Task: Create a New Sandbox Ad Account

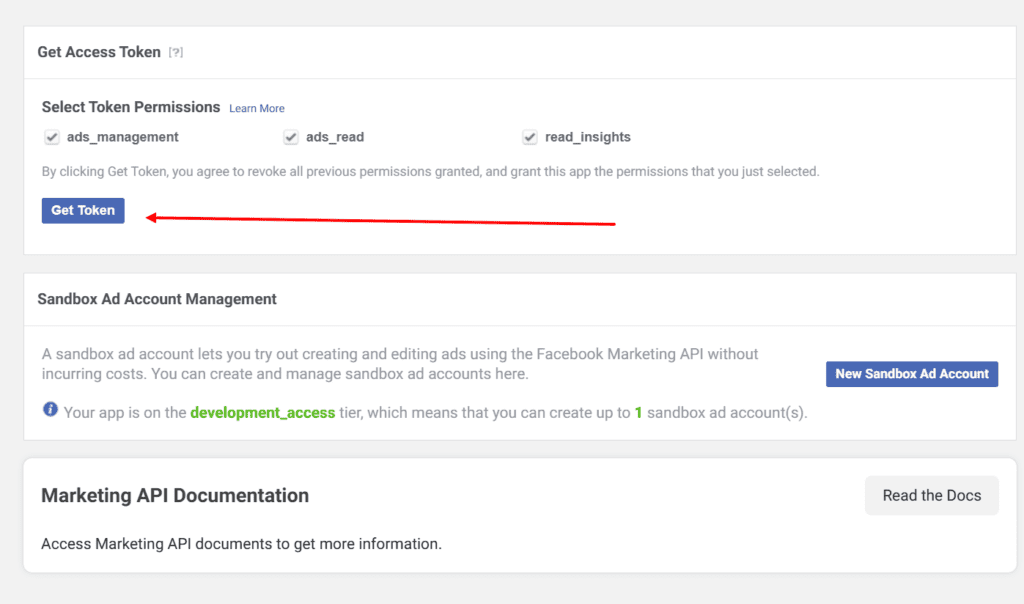Action: (912, 374)
